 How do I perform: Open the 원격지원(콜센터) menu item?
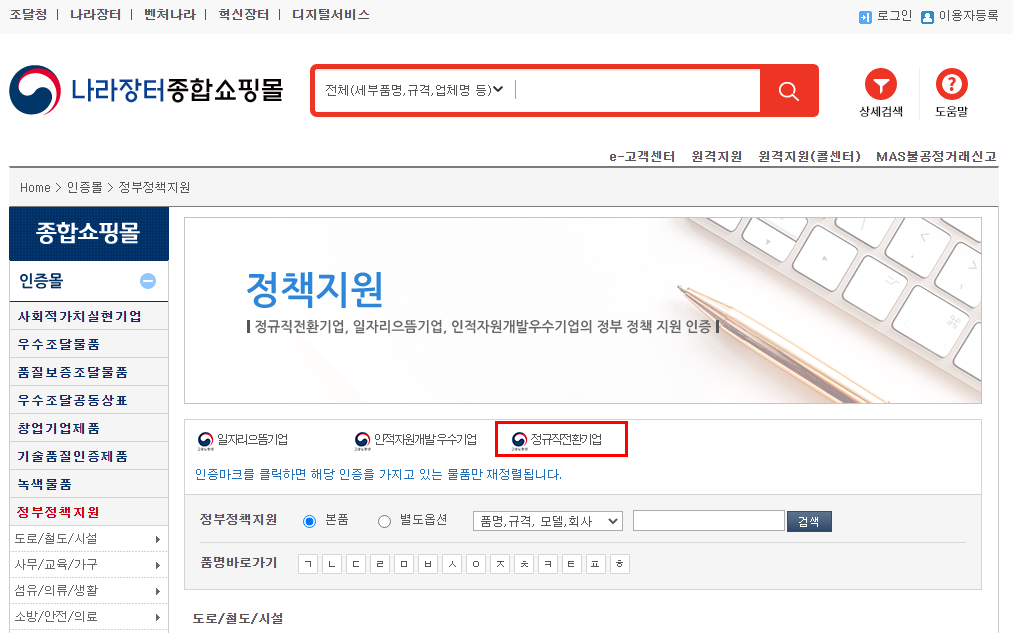point(809,156)
